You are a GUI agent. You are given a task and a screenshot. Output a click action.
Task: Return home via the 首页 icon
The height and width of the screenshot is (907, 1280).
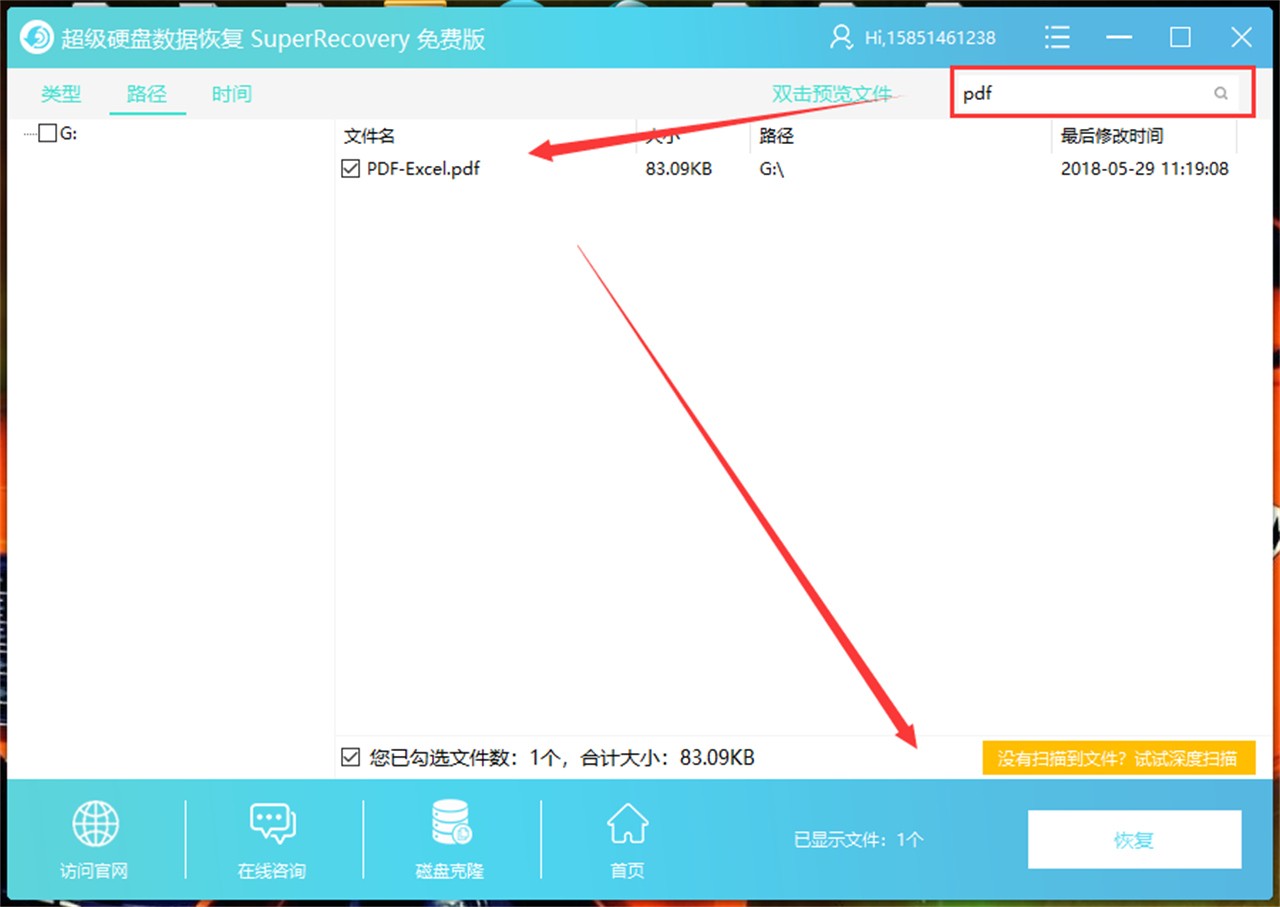tap(627, 821)
